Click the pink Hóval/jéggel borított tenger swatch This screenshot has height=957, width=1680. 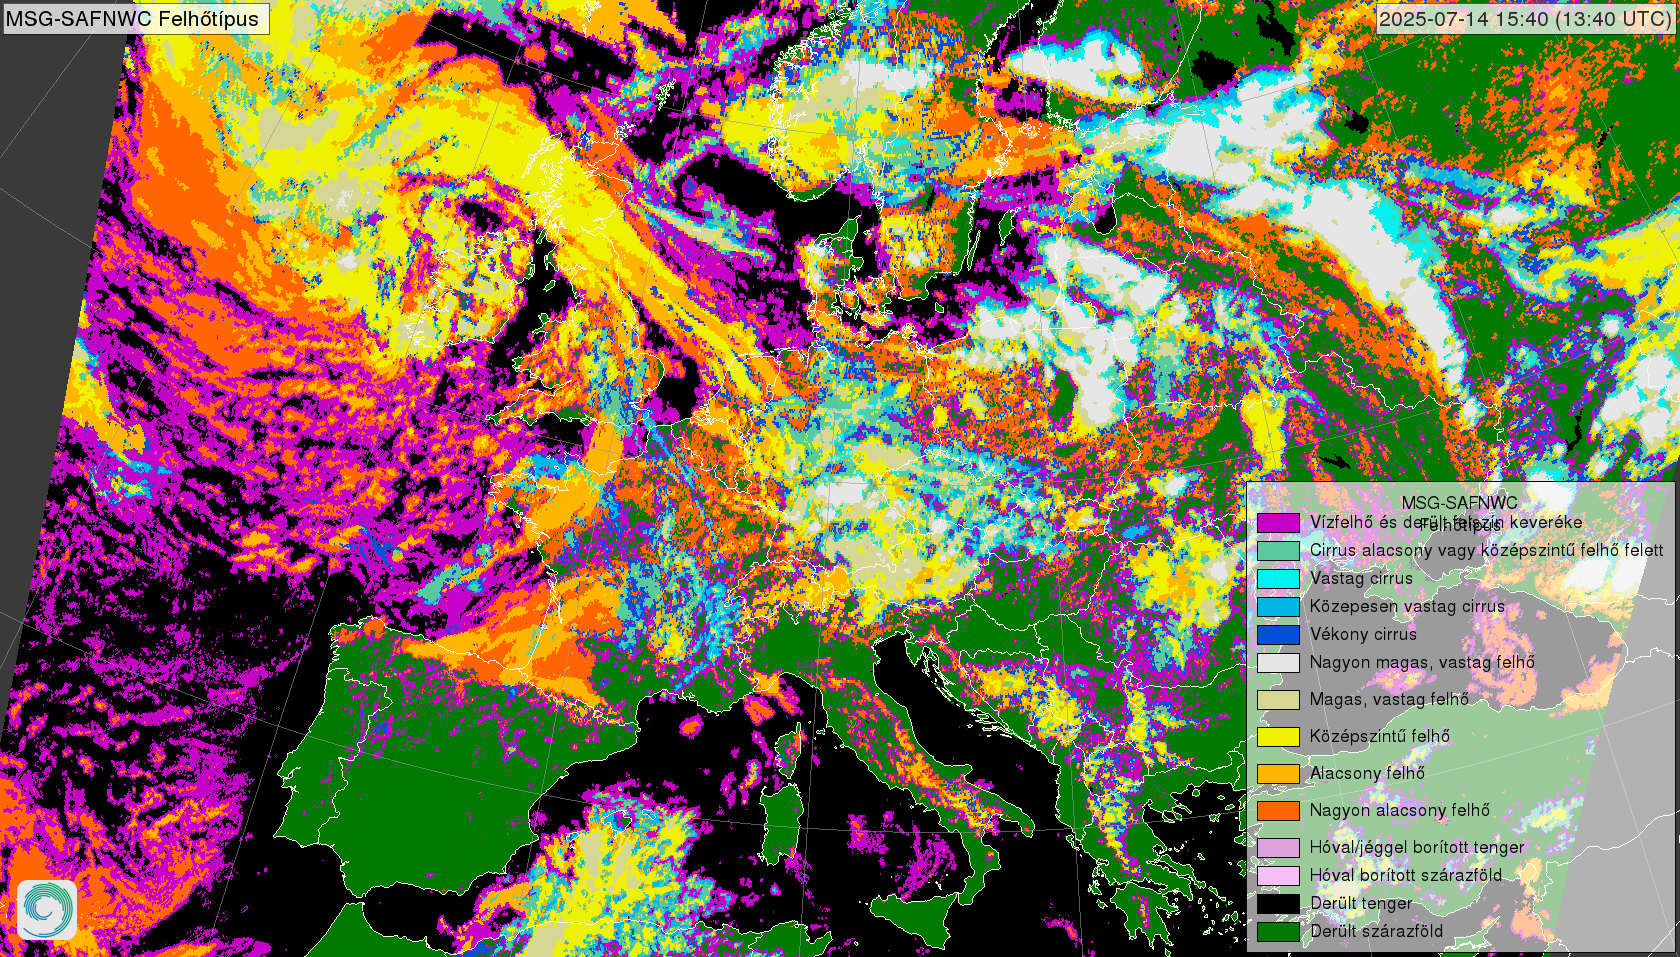1278,847
